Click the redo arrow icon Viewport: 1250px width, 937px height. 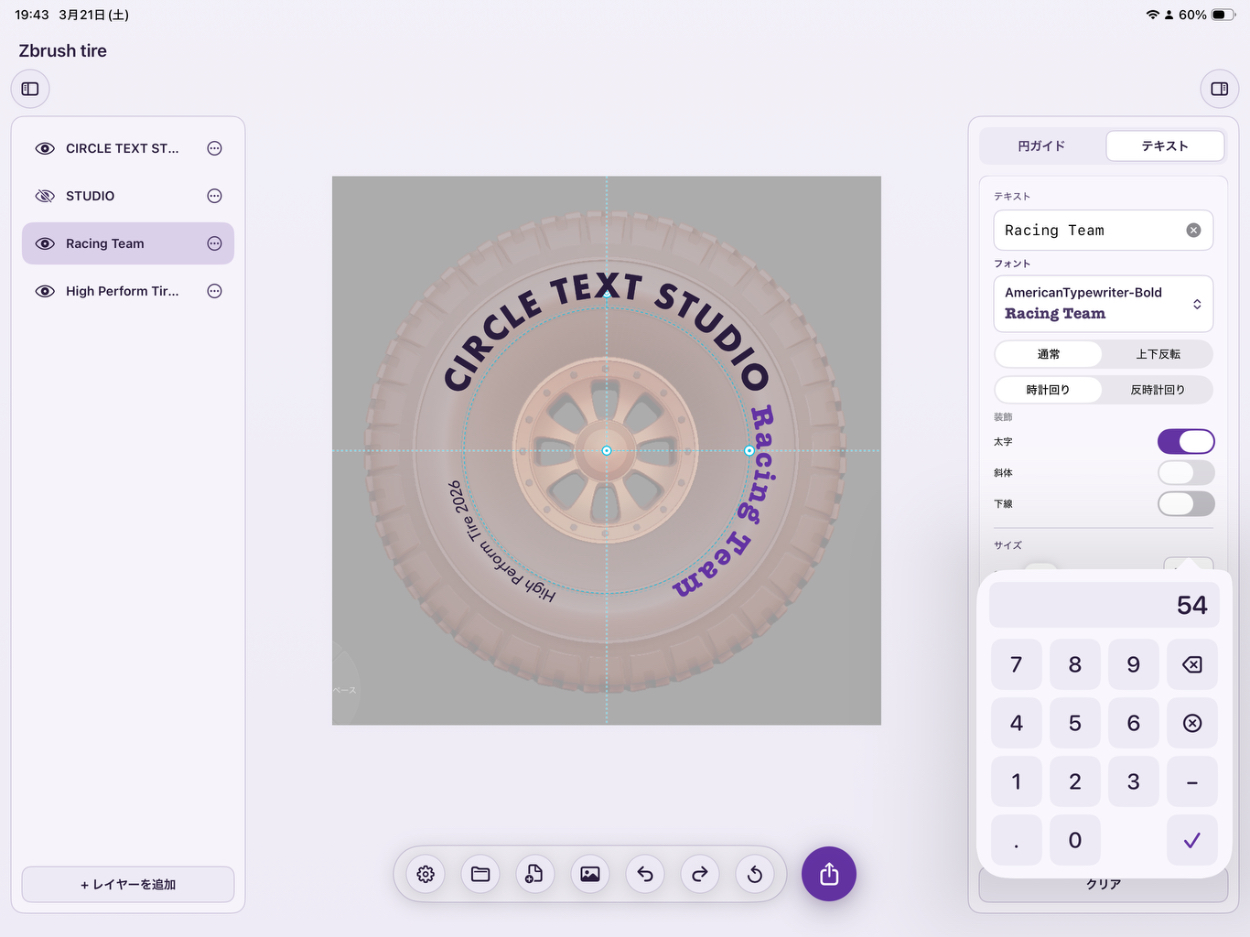700,874
